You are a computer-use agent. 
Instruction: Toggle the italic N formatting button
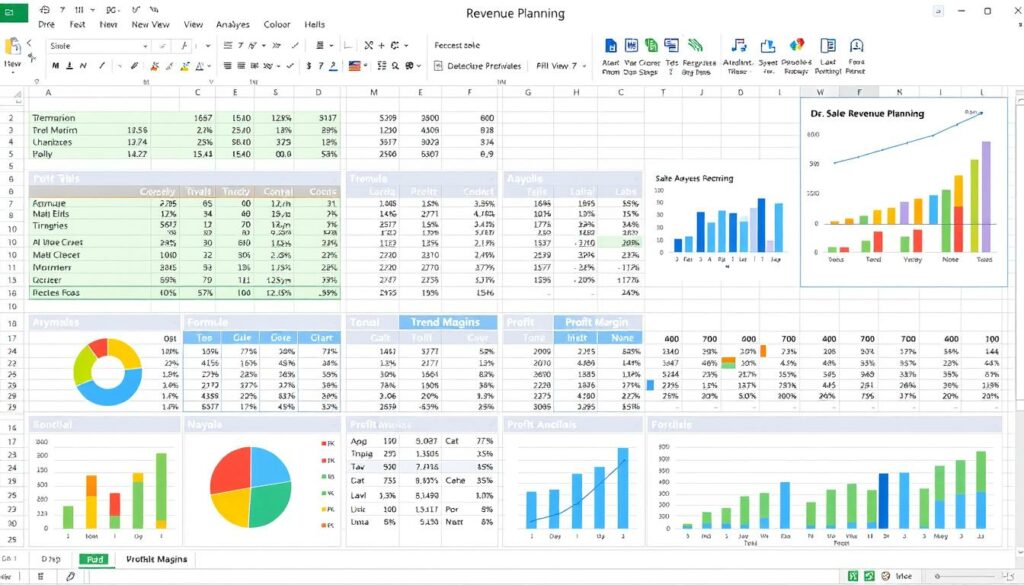(x=83, y=66)
